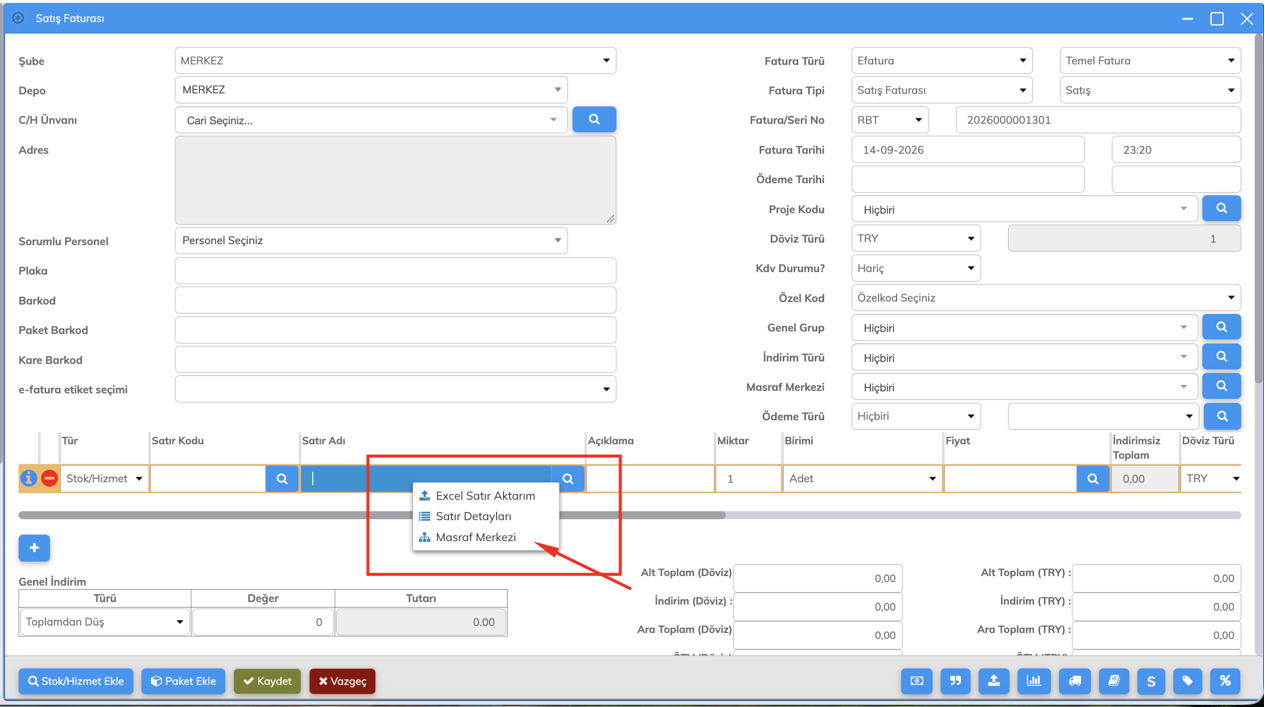Choose Excel Satır Aktarım menu item
Screen dimensions: 1265x707
[x=485, y=496]
